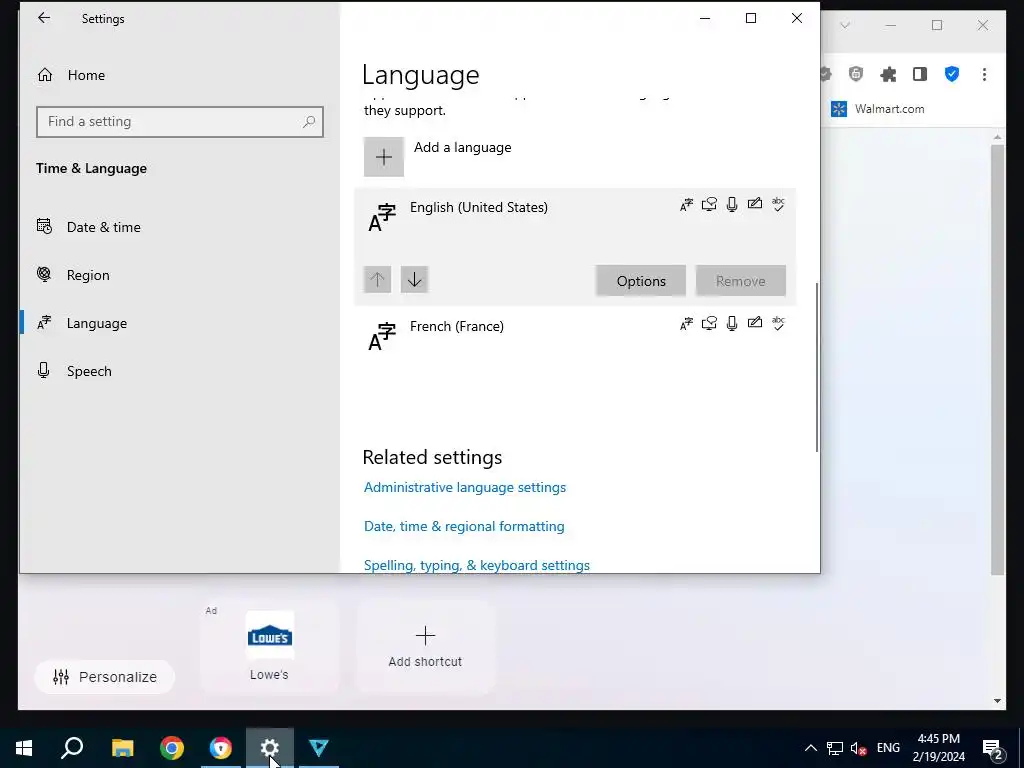Open Options for English (United States)
Image resolution: width=1024 pixels, height=768 pixels.
point(641,281)
